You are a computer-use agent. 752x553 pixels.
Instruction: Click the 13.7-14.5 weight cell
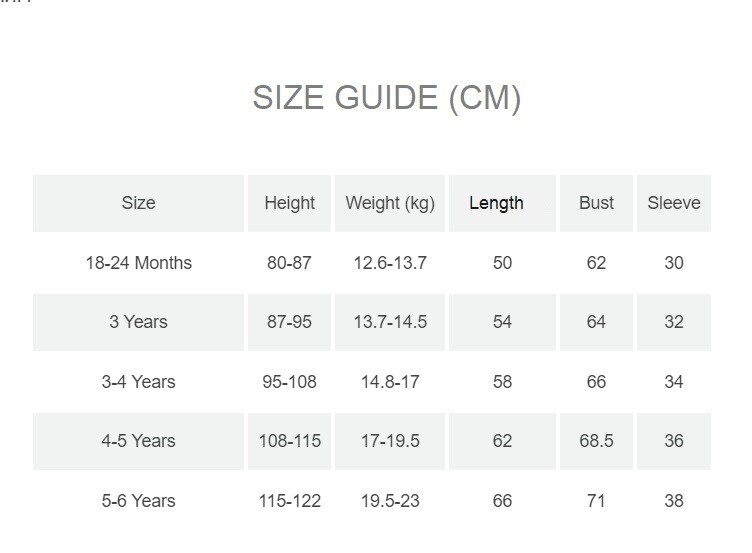[390, 322]
